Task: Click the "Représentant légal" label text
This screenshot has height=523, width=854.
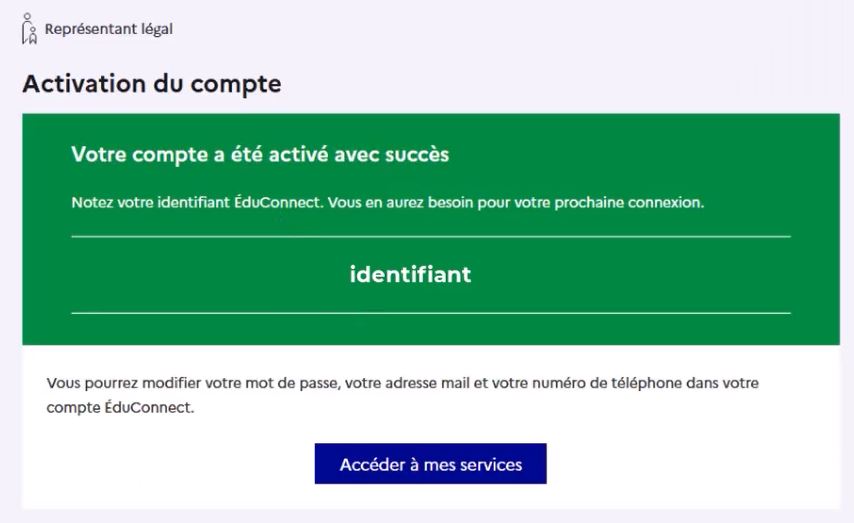Action: [109, 29]
